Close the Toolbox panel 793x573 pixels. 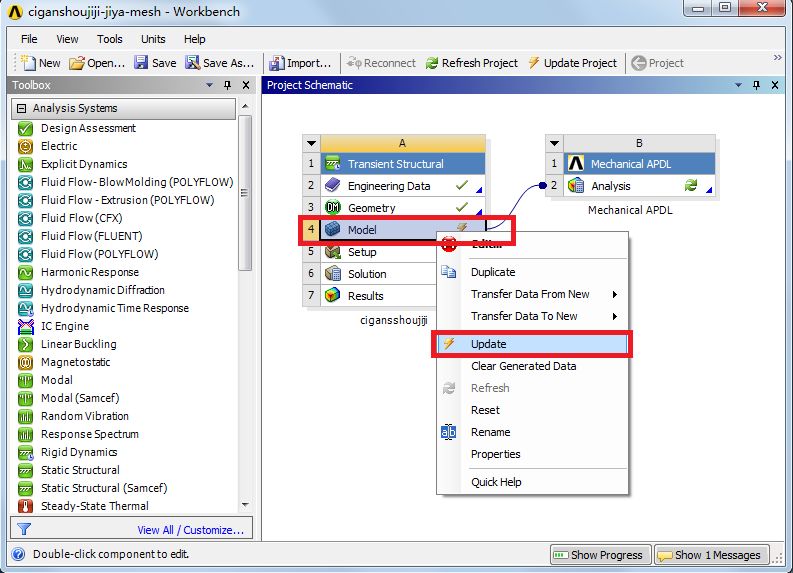246,85
